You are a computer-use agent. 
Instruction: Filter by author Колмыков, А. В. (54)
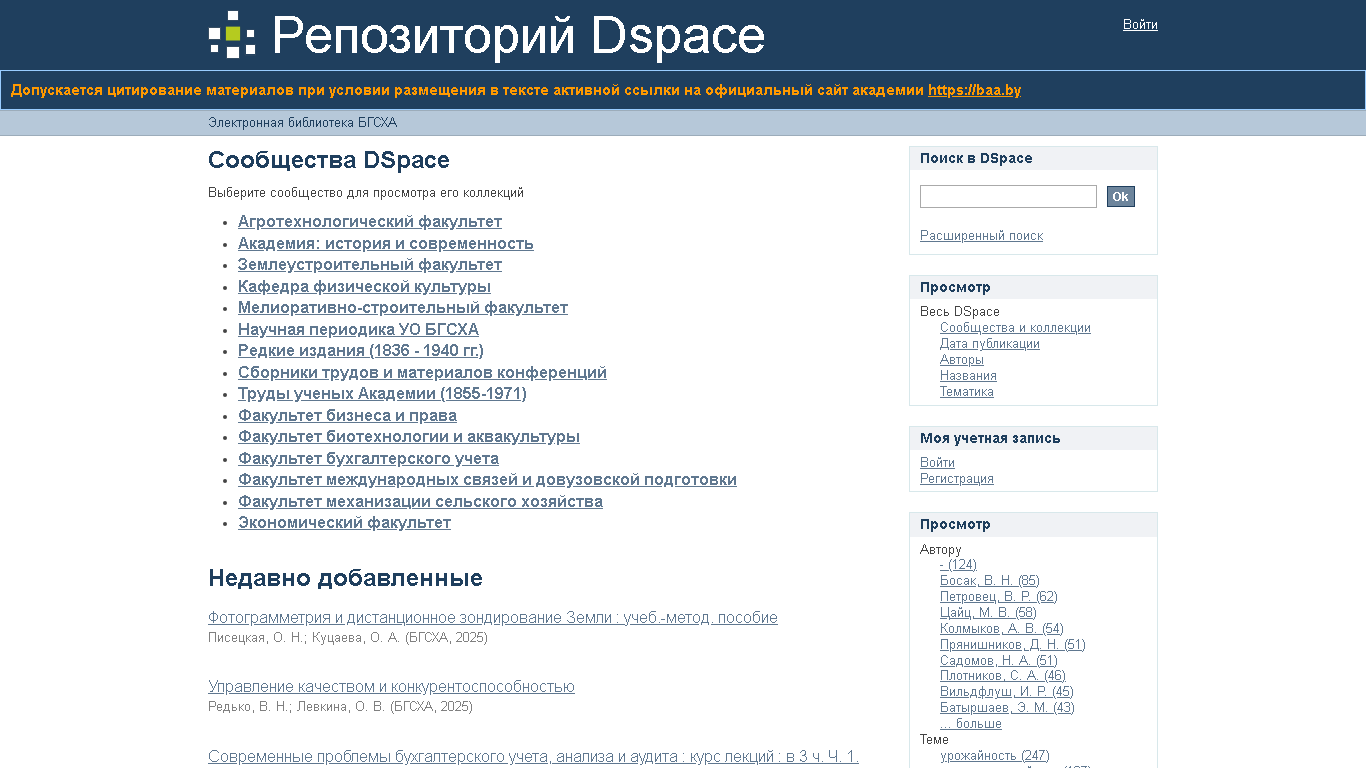click(x=1001, y=629)
